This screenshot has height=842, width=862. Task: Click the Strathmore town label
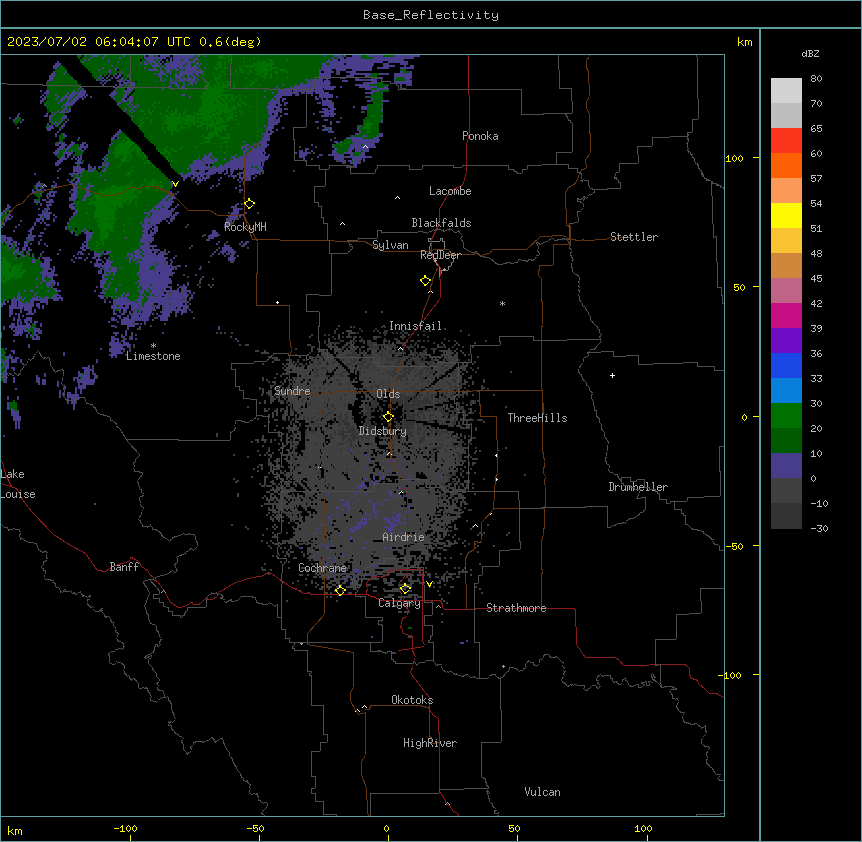pos(516,608)
